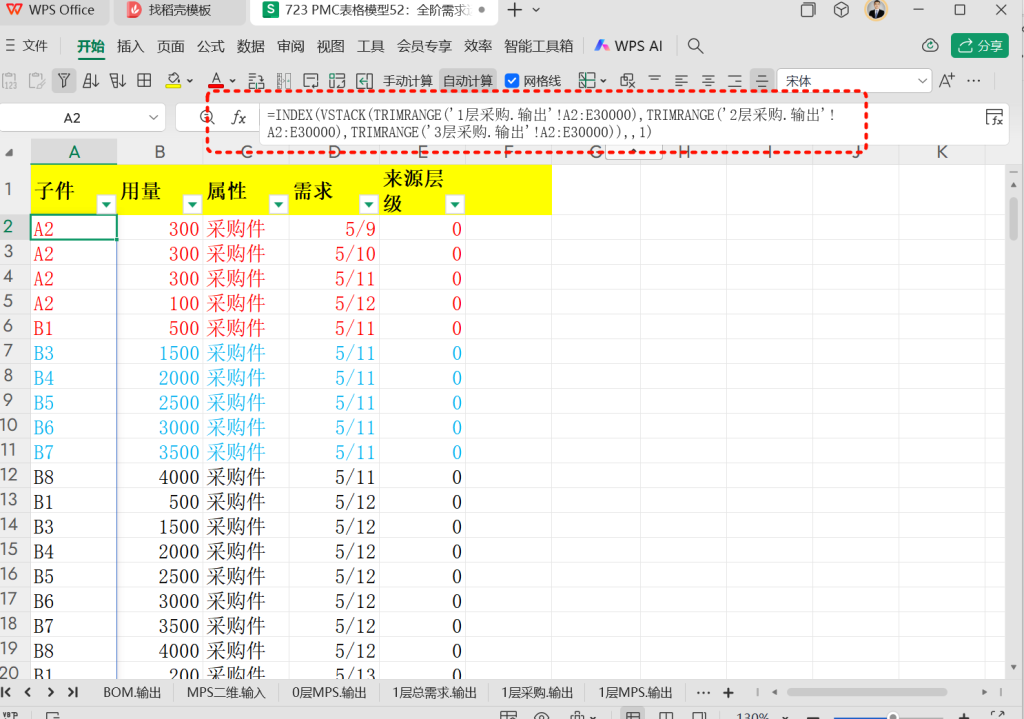
Task: Open a new document tab plus
Action: [x=515, y=10]
